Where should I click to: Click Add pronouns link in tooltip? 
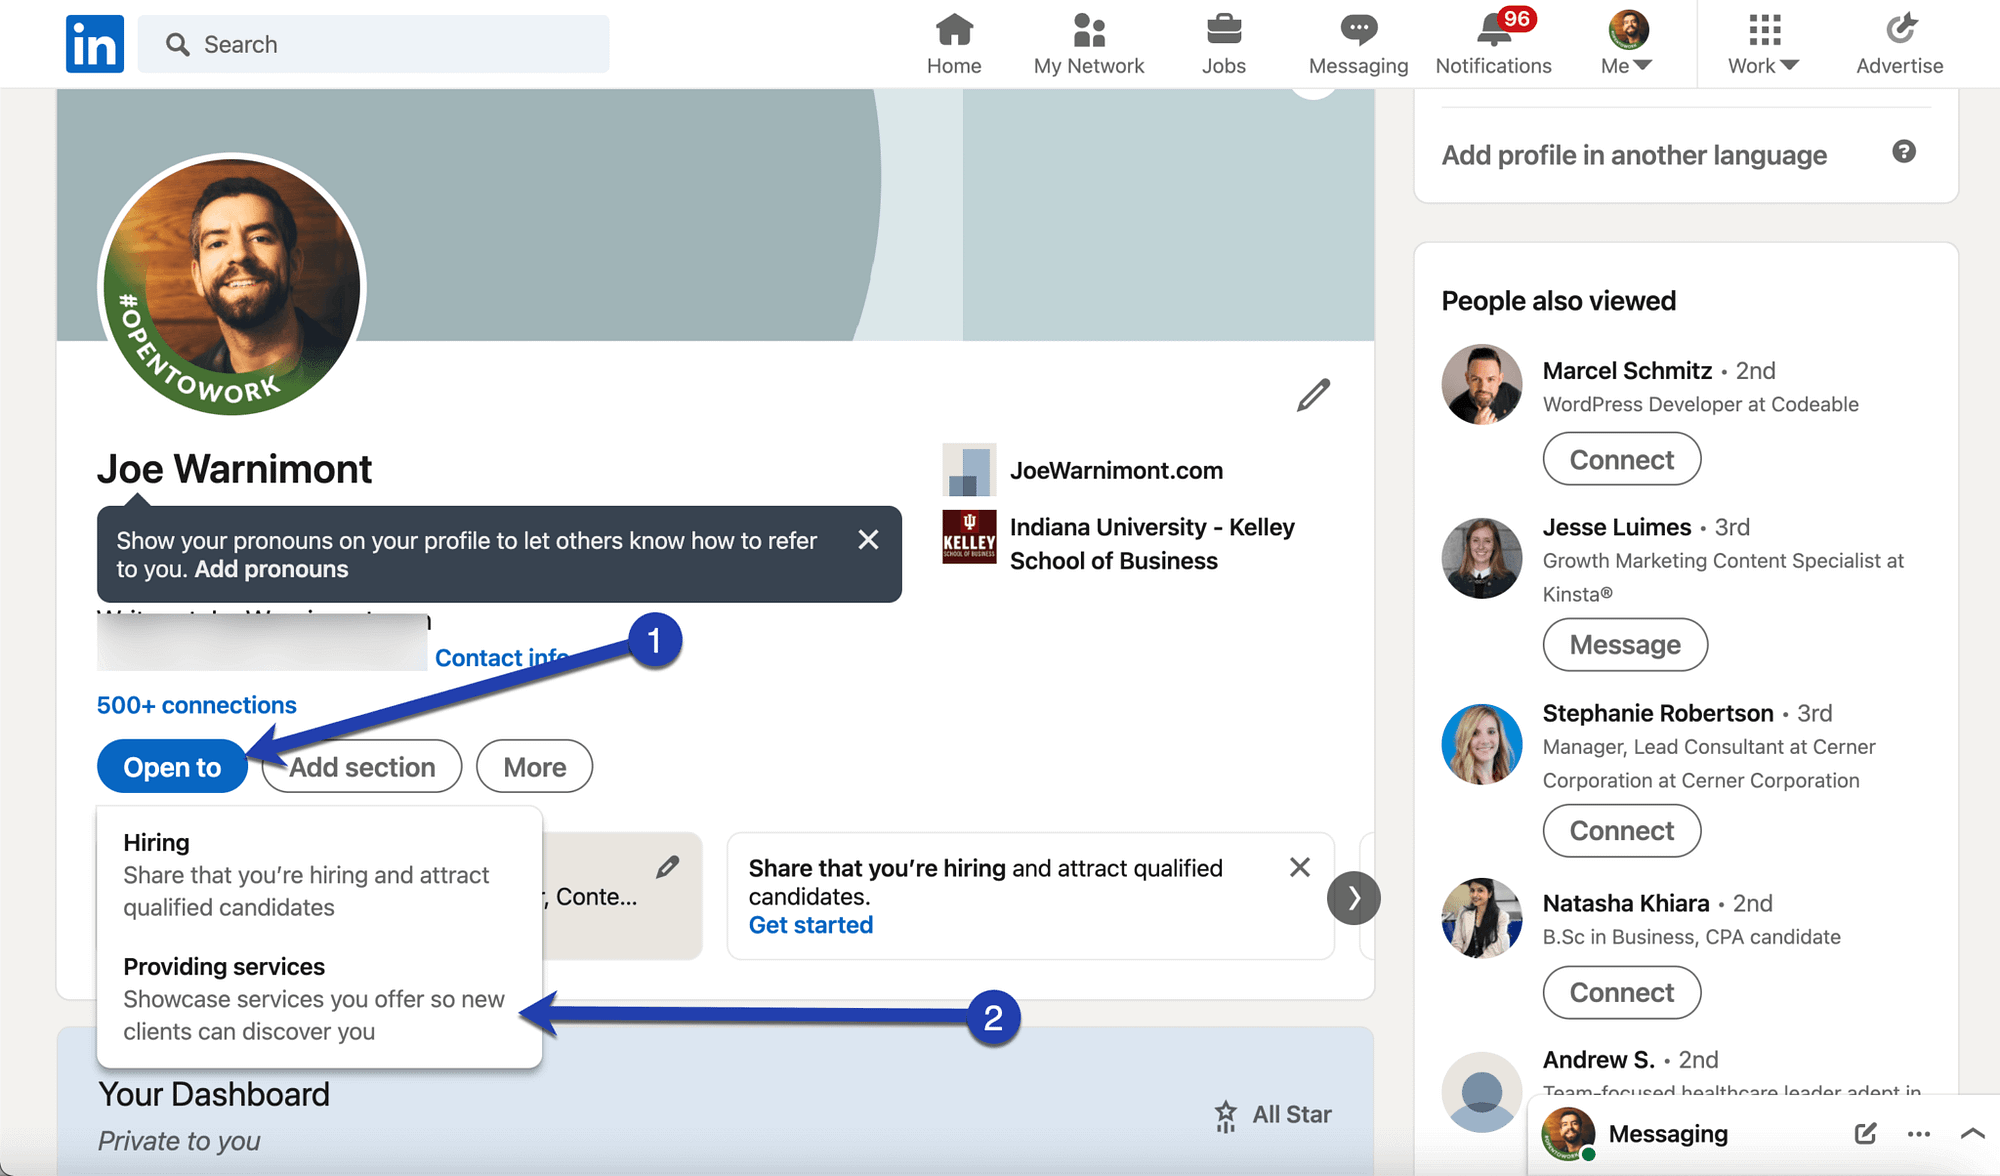coord(271,569)
